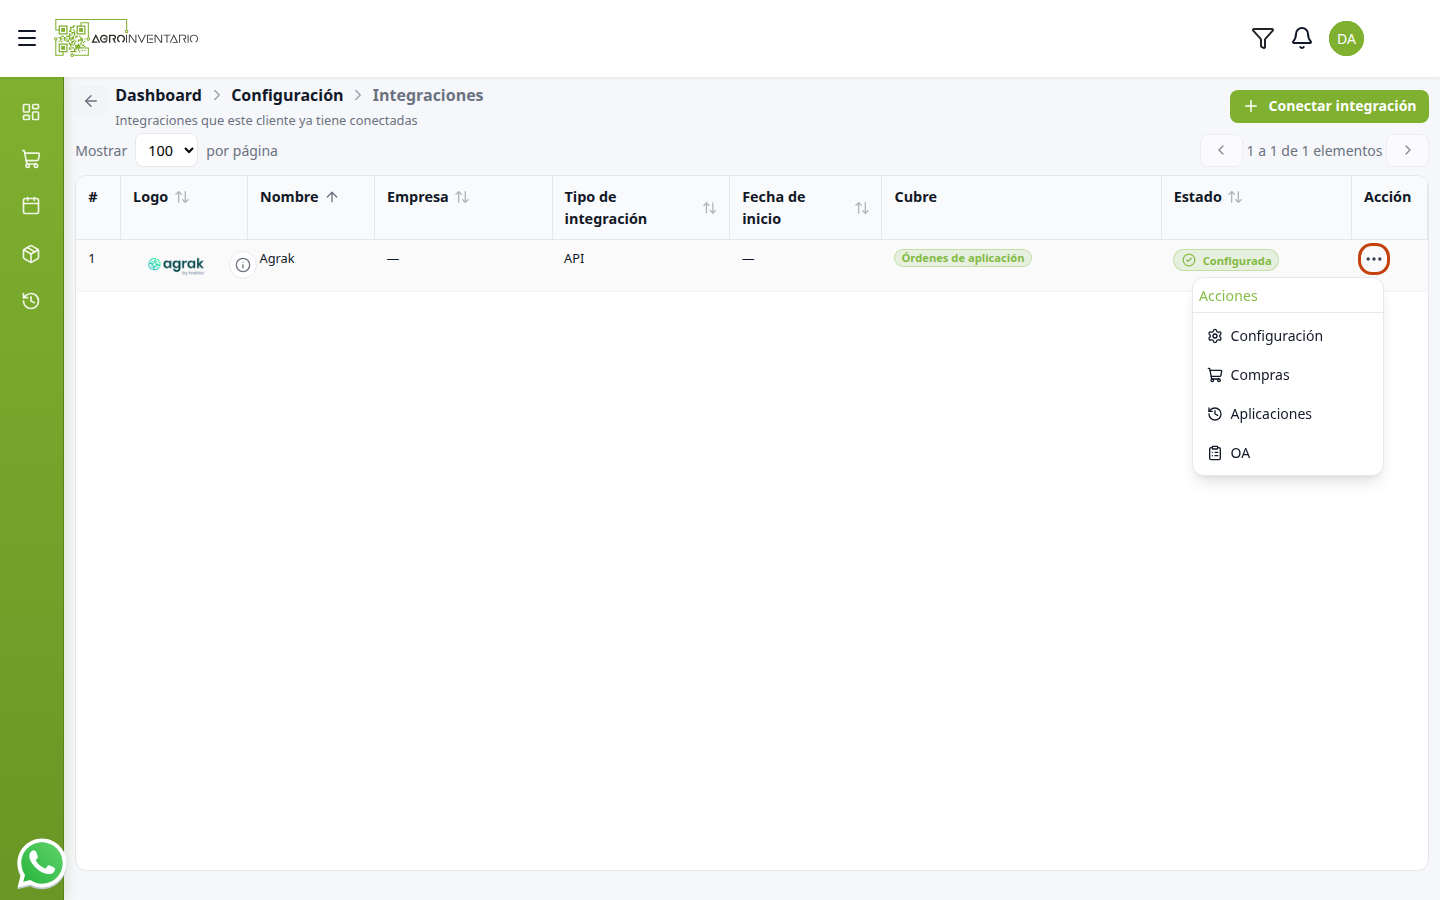The height and width of the screenshot is (900, 1440).
Task: Open the calendar icon in sidebar
Action: coord(31,206)
